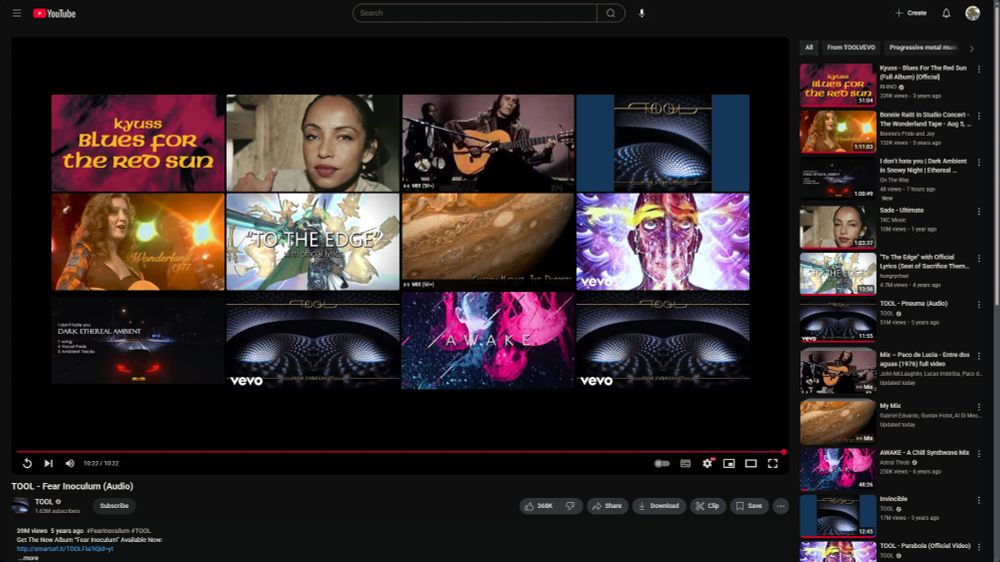Image resolution: width=1000 pixels, height=562 pixels.
Task: Expand more filter chips with right chevron
Action: pyautogui.click(x=971, y=48)
